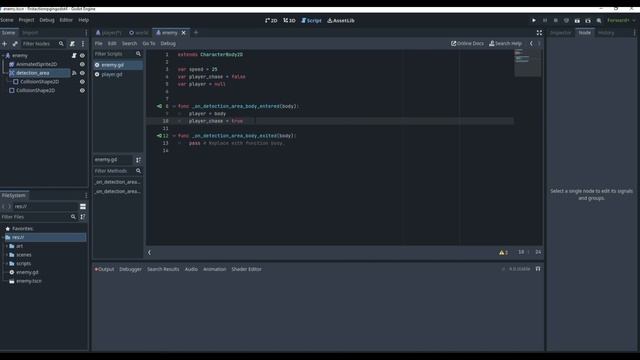The width and height of the screenshot is (640, 360).
Task: Open the script icon on enemy node
Action: [x=74, y=56]
